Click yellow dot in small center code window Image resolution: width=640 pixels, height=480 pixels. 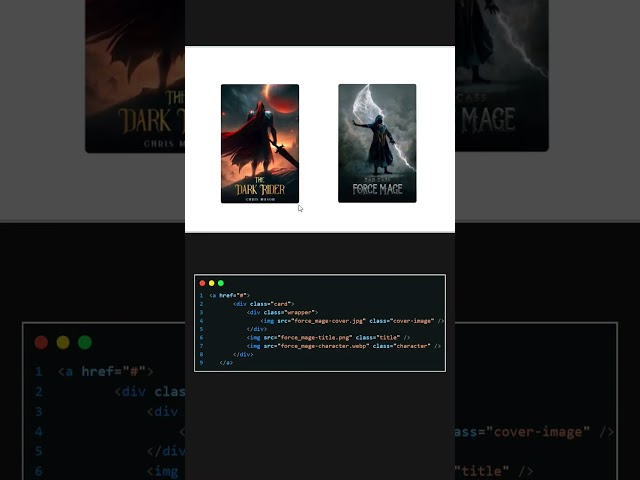[211, 283]
